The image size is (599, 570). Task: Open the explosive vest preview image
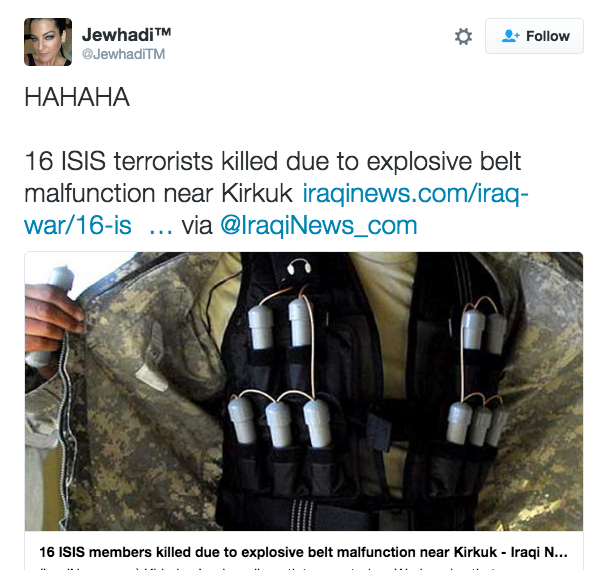[x=304, y=391]
